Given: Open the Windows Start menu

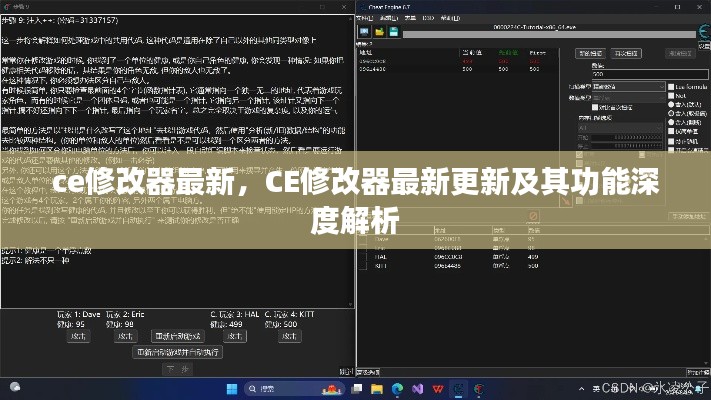Looking at the screenshot, I should [232, 389].
